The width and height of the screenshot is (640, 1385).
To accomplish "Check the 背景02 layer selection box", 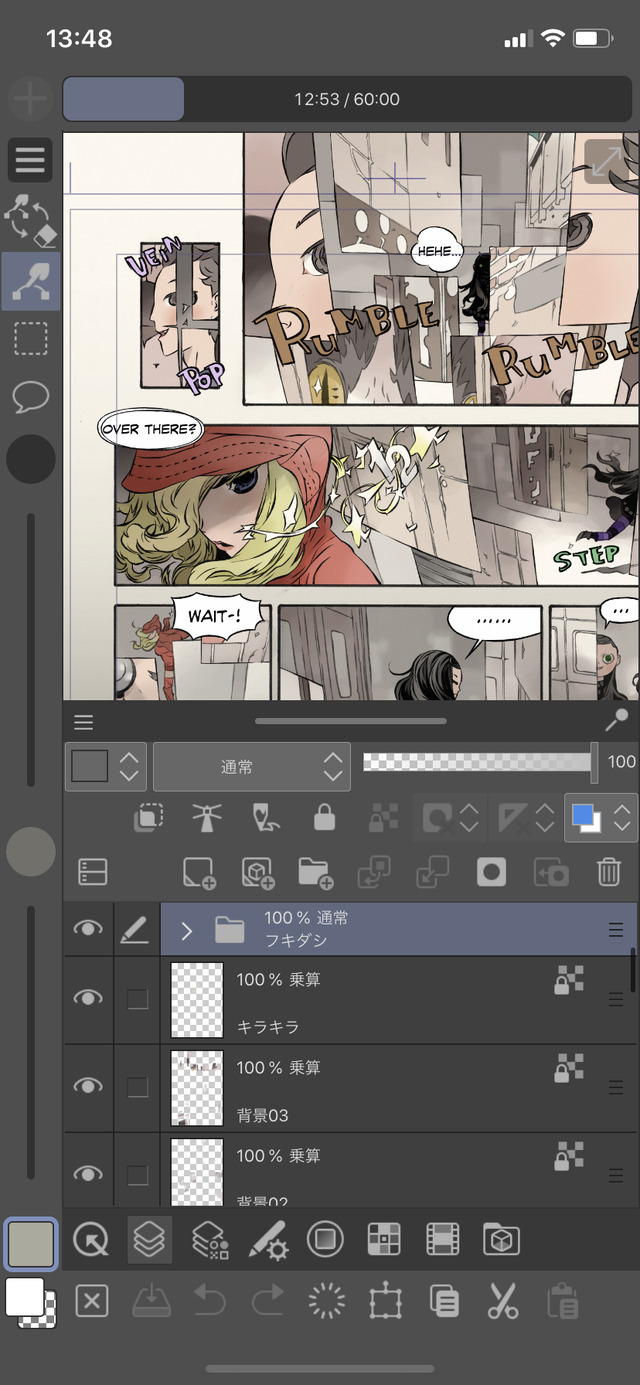I will pyautogui.click(x=137, y=1174).
